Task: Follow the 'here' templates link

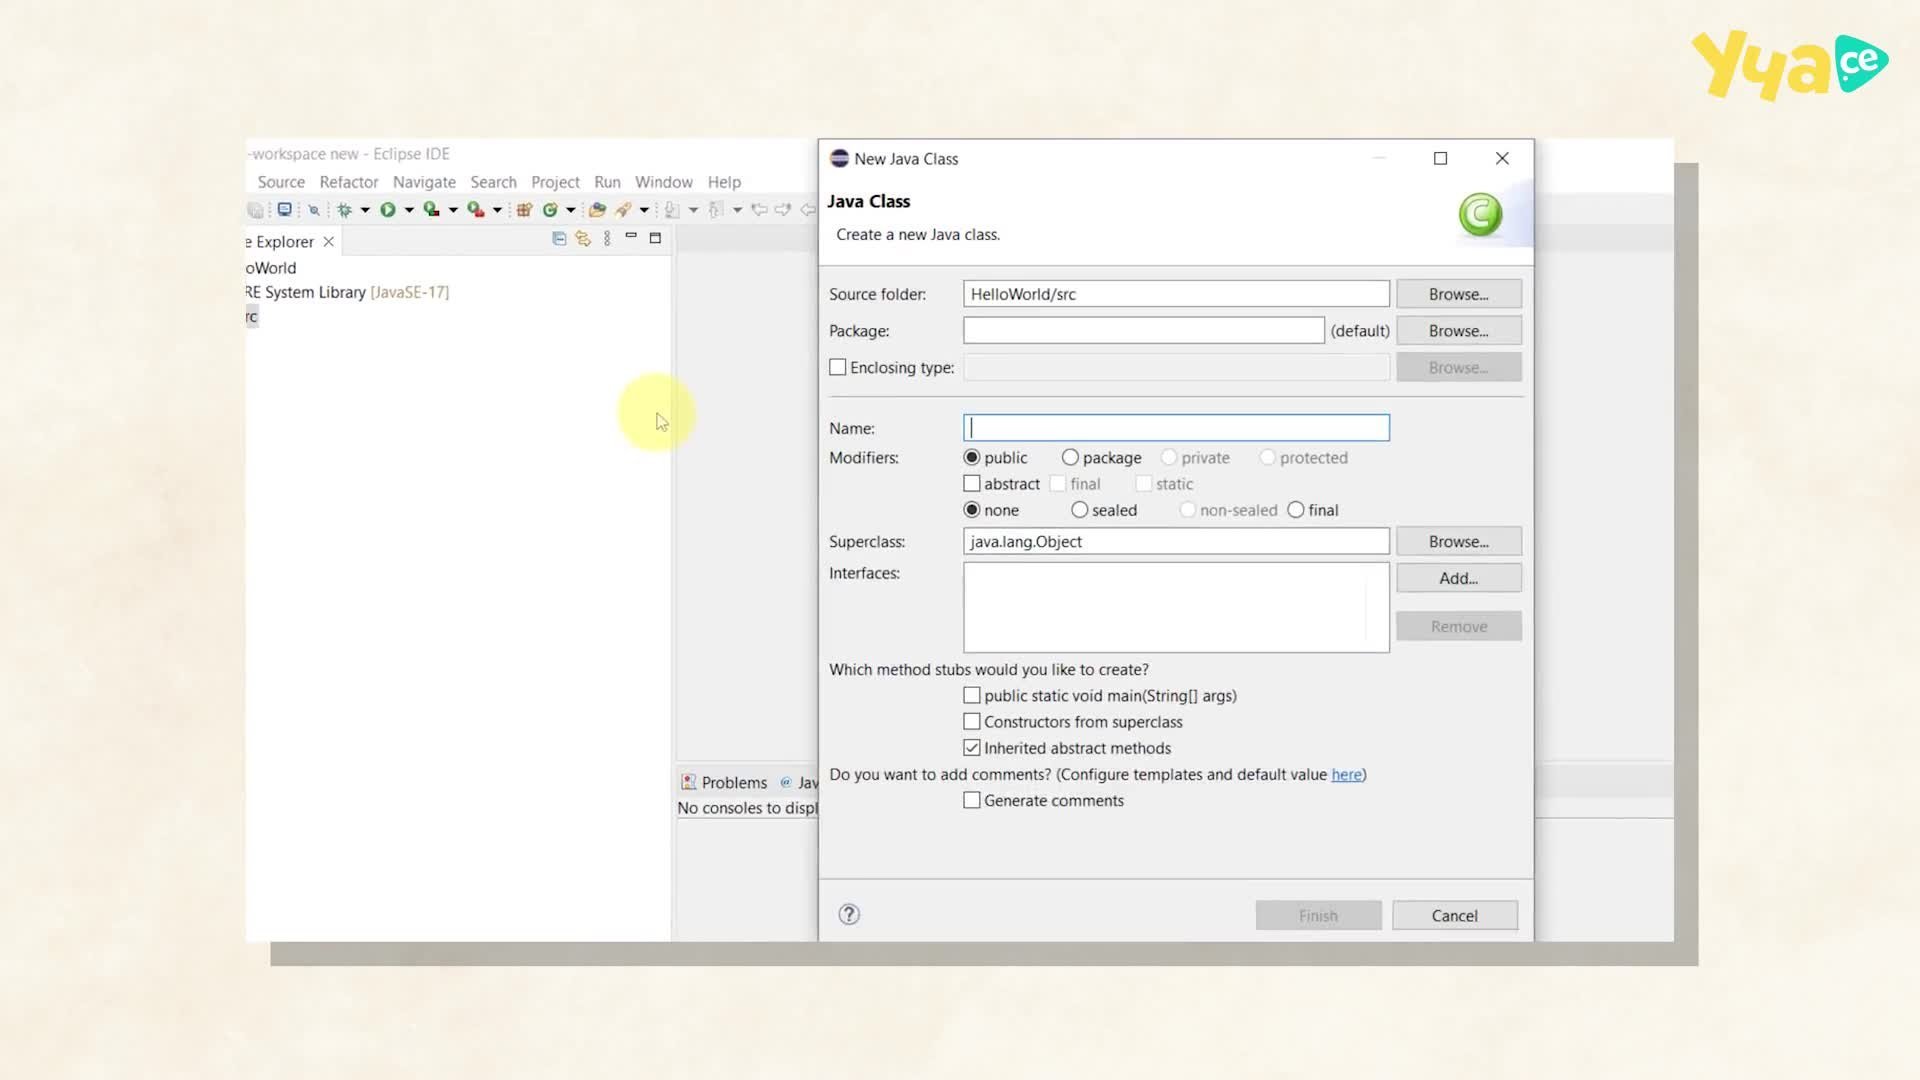Action: click(x=1346, y=774)
